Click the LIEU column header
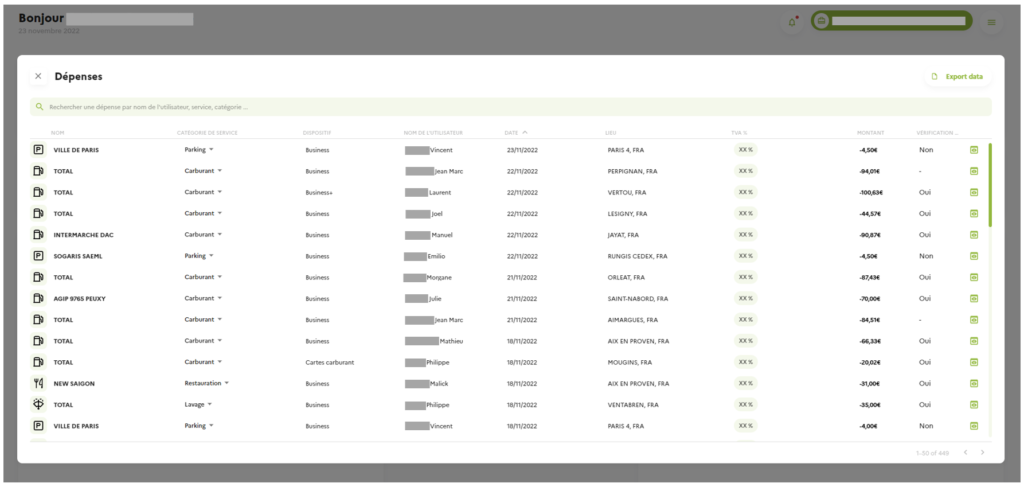 click(x=611, y=133)
